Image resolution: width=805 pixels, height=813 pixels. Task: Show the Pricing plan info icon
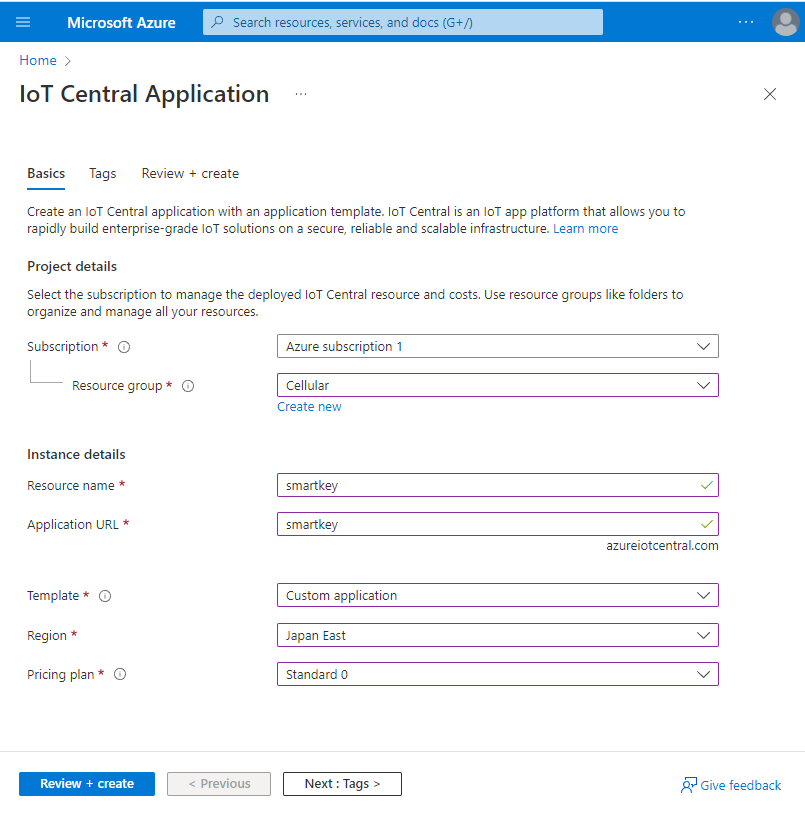coord(120,674)
